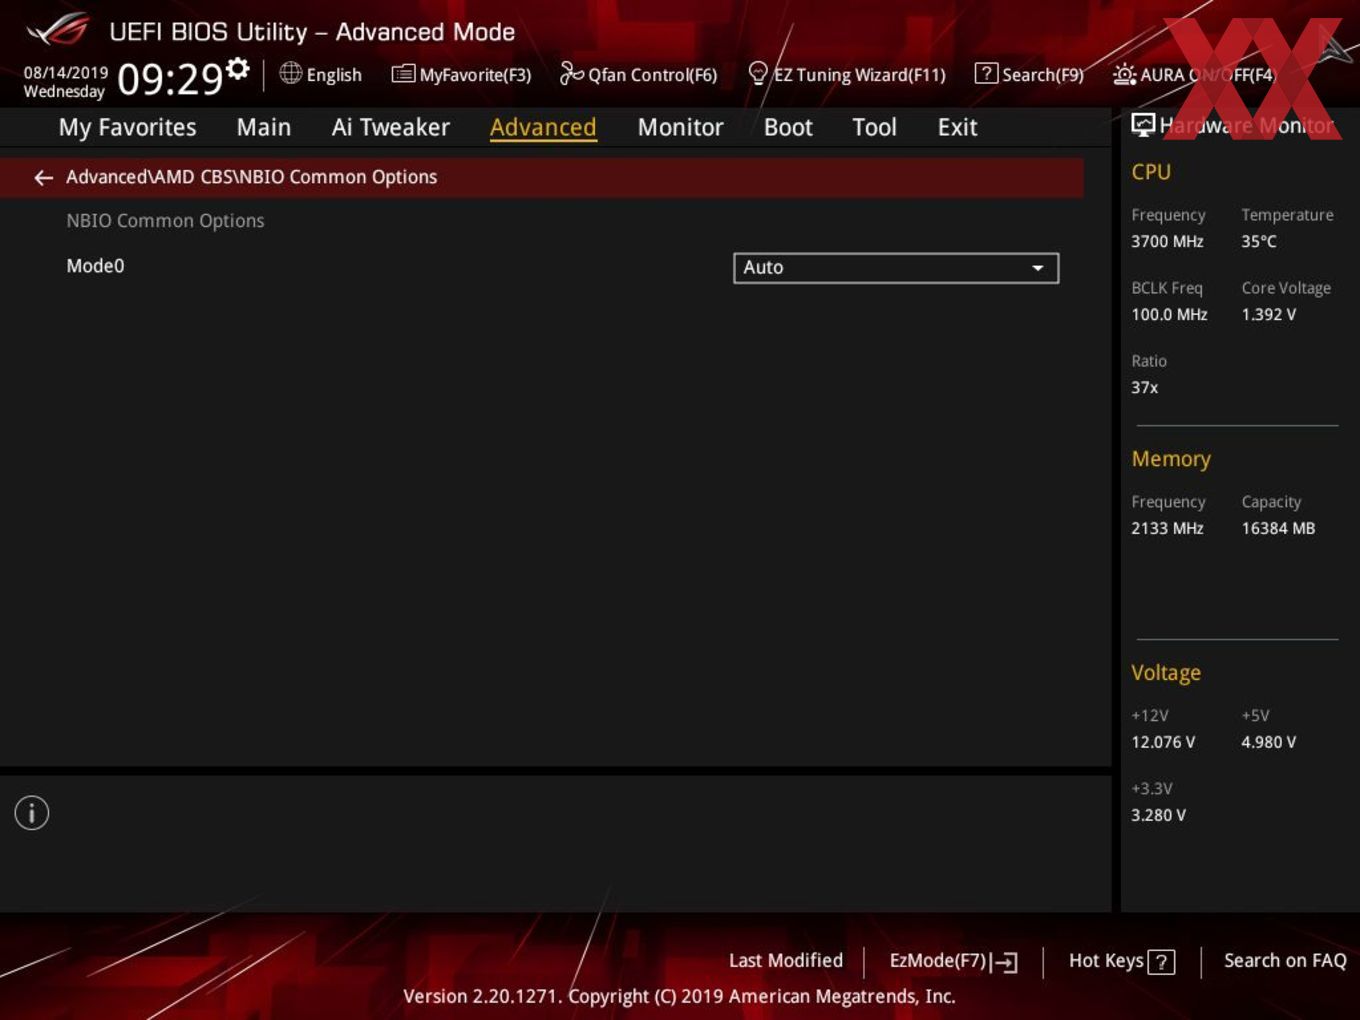1360x1020 pixels.
Task: Click the AURA light icon
Action: tap(1124, 74)
